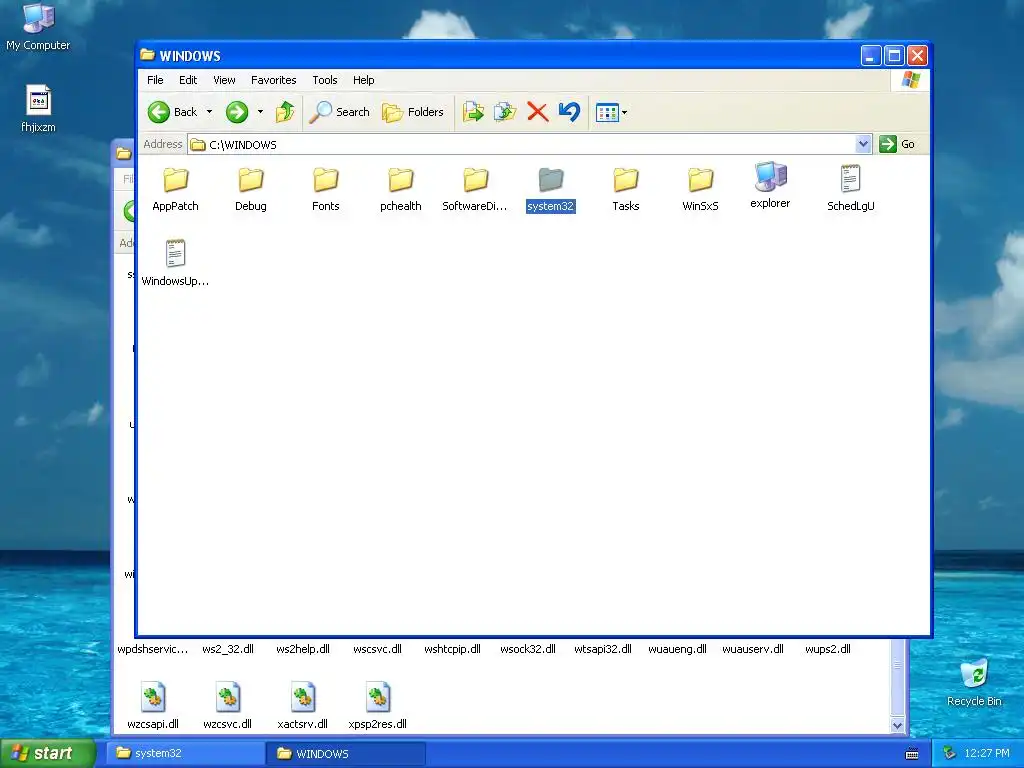Viewport: 1024px width, 768px height.
Task: Expand the Forward history dropdown arrow
Action: pos(260,112)
